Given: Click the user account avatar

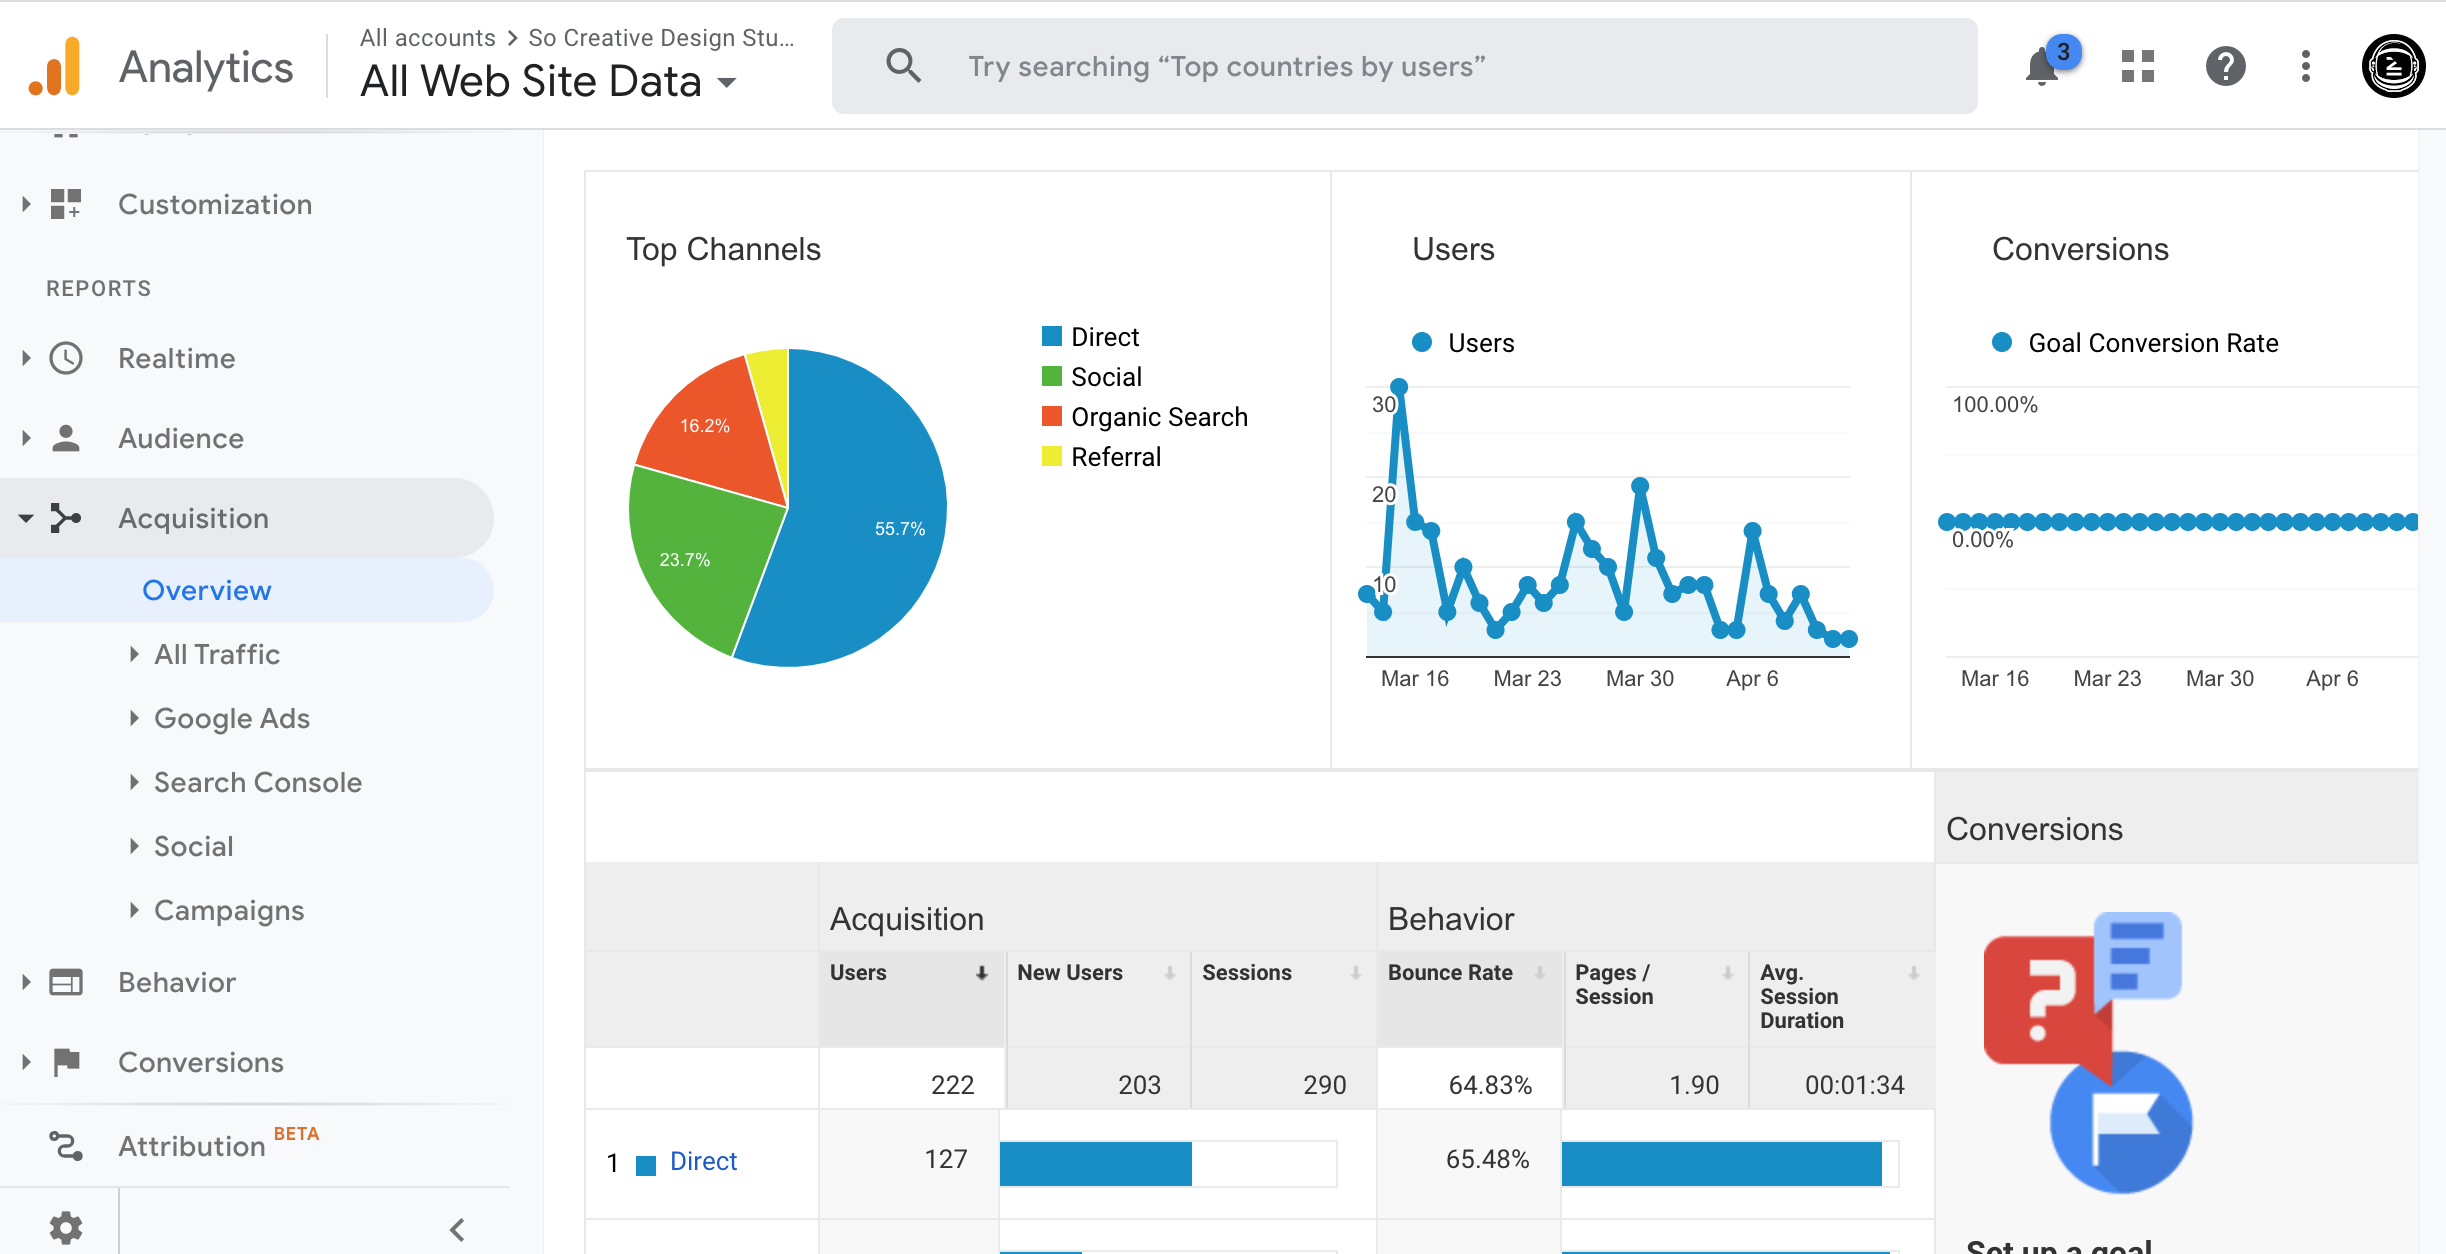Looking at the screenshot, I should [2393, 66].
